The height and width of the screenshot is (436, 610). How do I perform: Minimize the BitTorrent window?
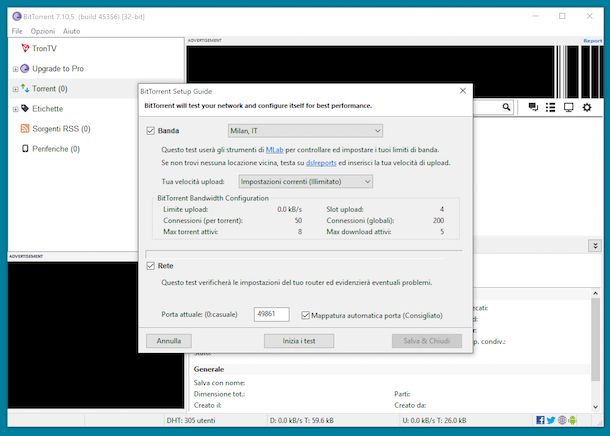(535, 16)
